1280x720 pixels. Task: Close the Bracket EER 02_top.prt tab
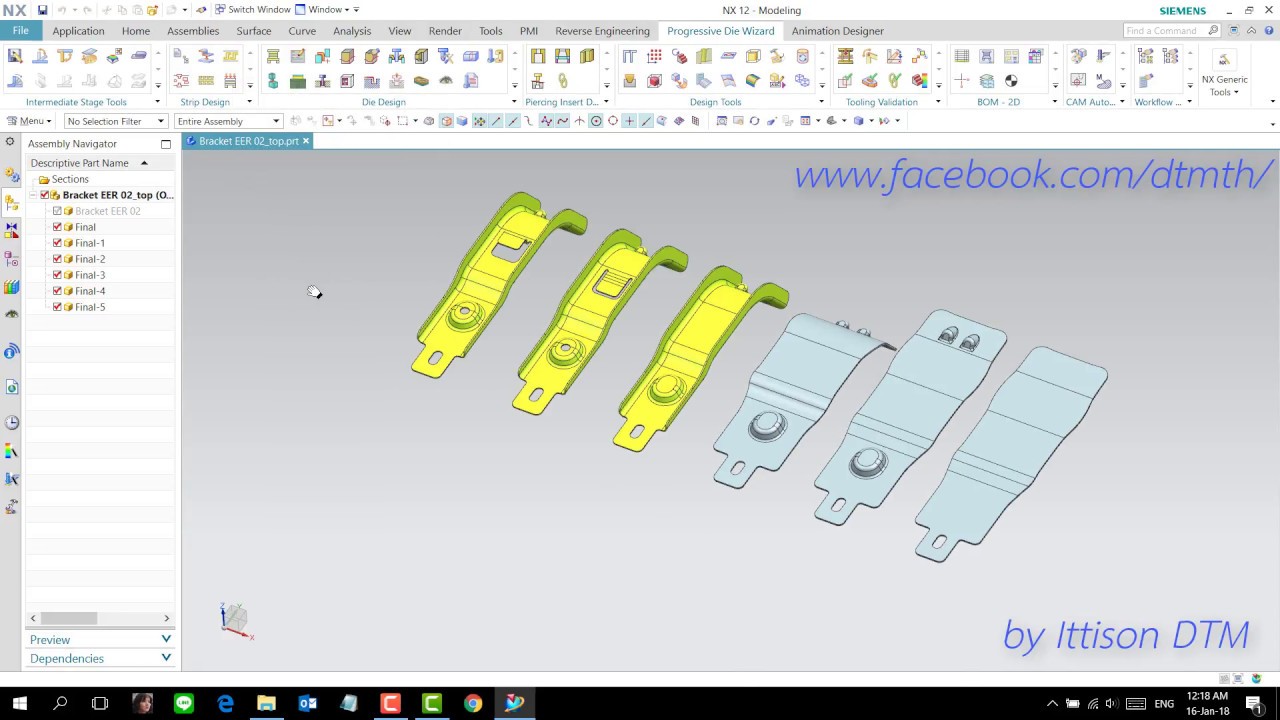click(x=306, y=141)
